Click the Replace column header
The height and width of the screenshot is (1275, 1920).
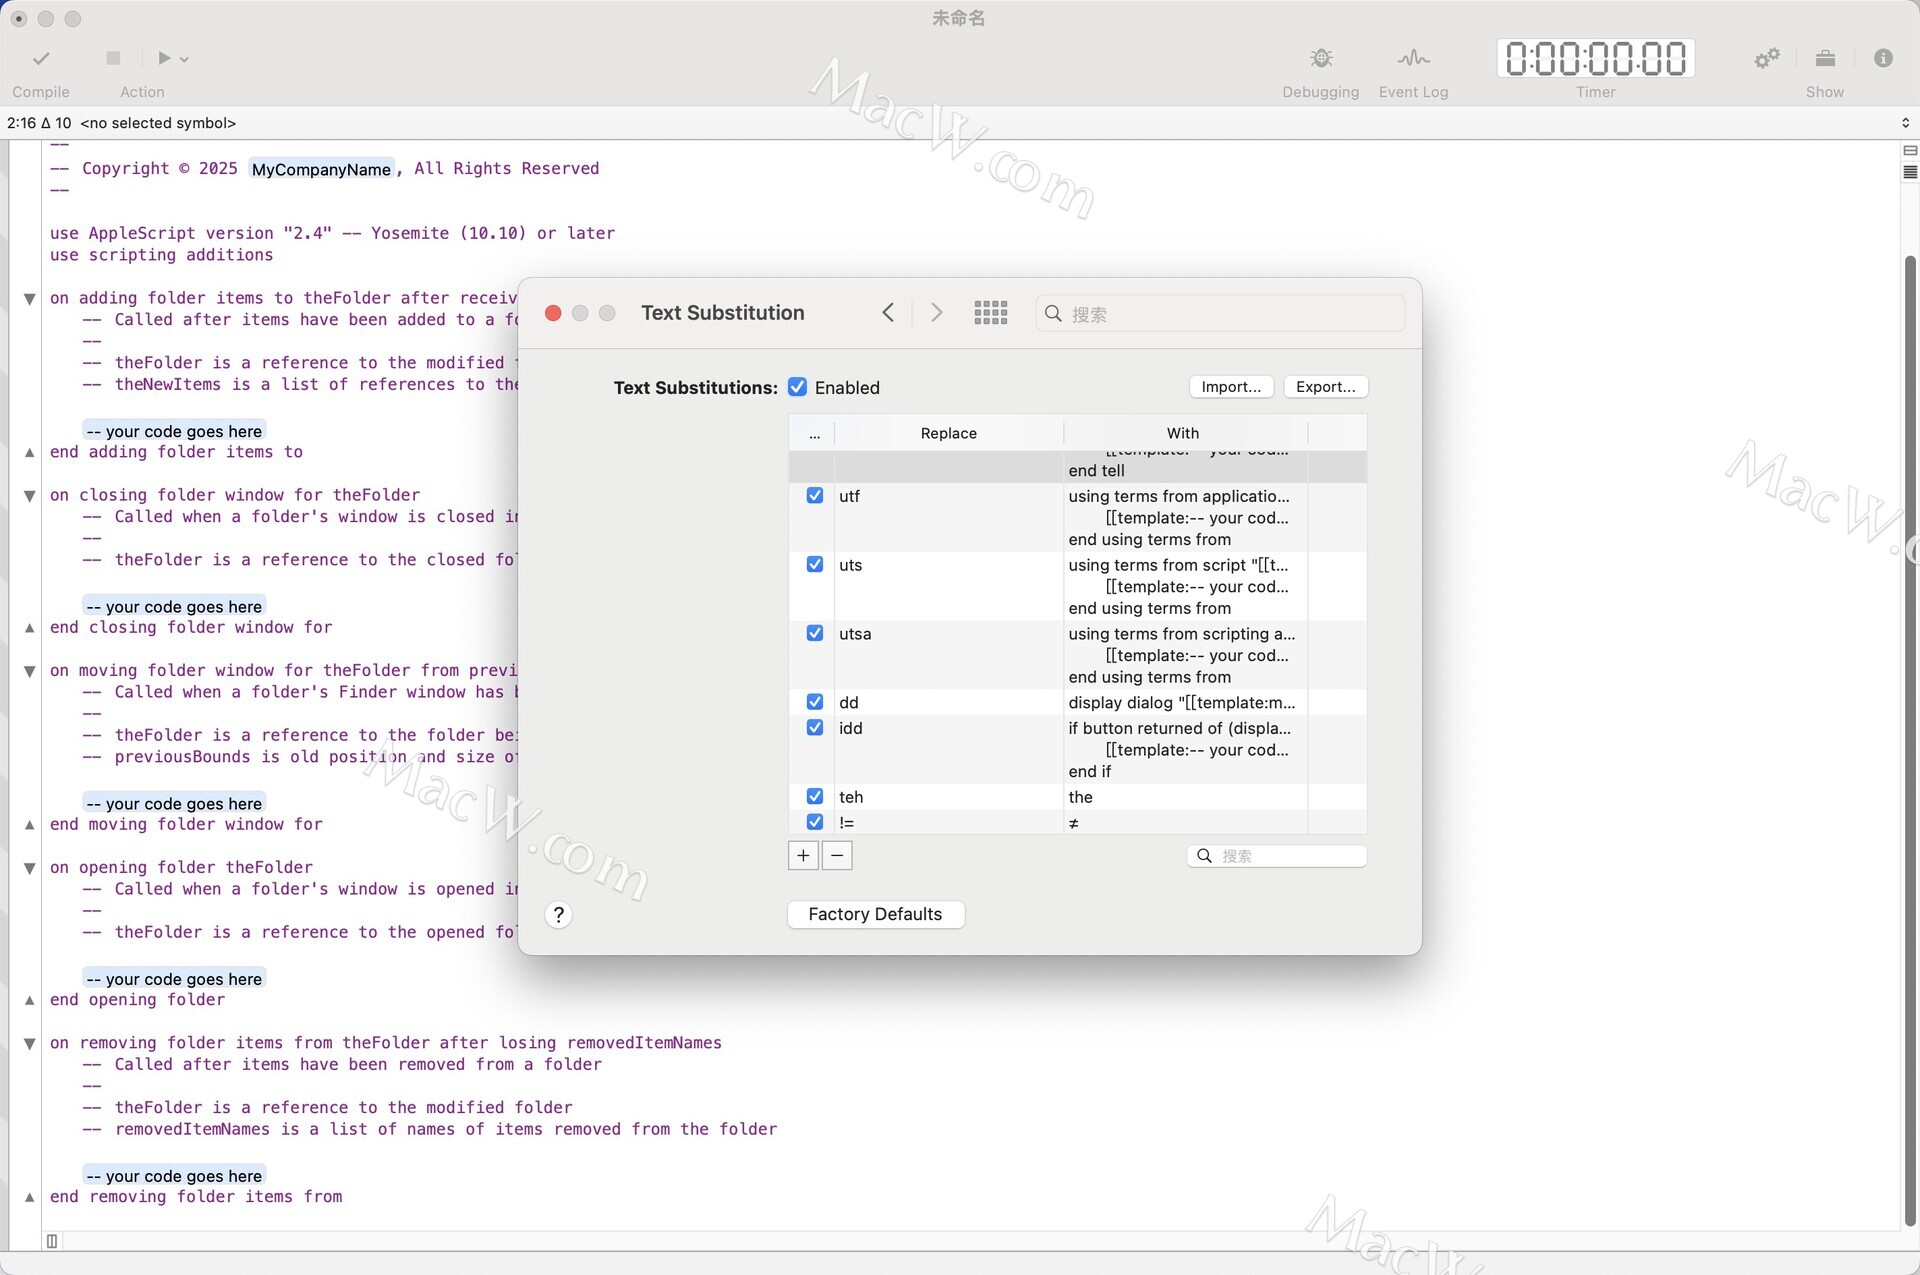pos(948,433)
